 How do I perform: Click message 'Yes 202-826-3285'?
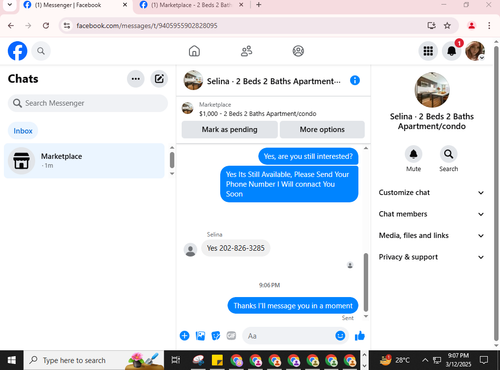pyautogui.click(x=236, y=248)
